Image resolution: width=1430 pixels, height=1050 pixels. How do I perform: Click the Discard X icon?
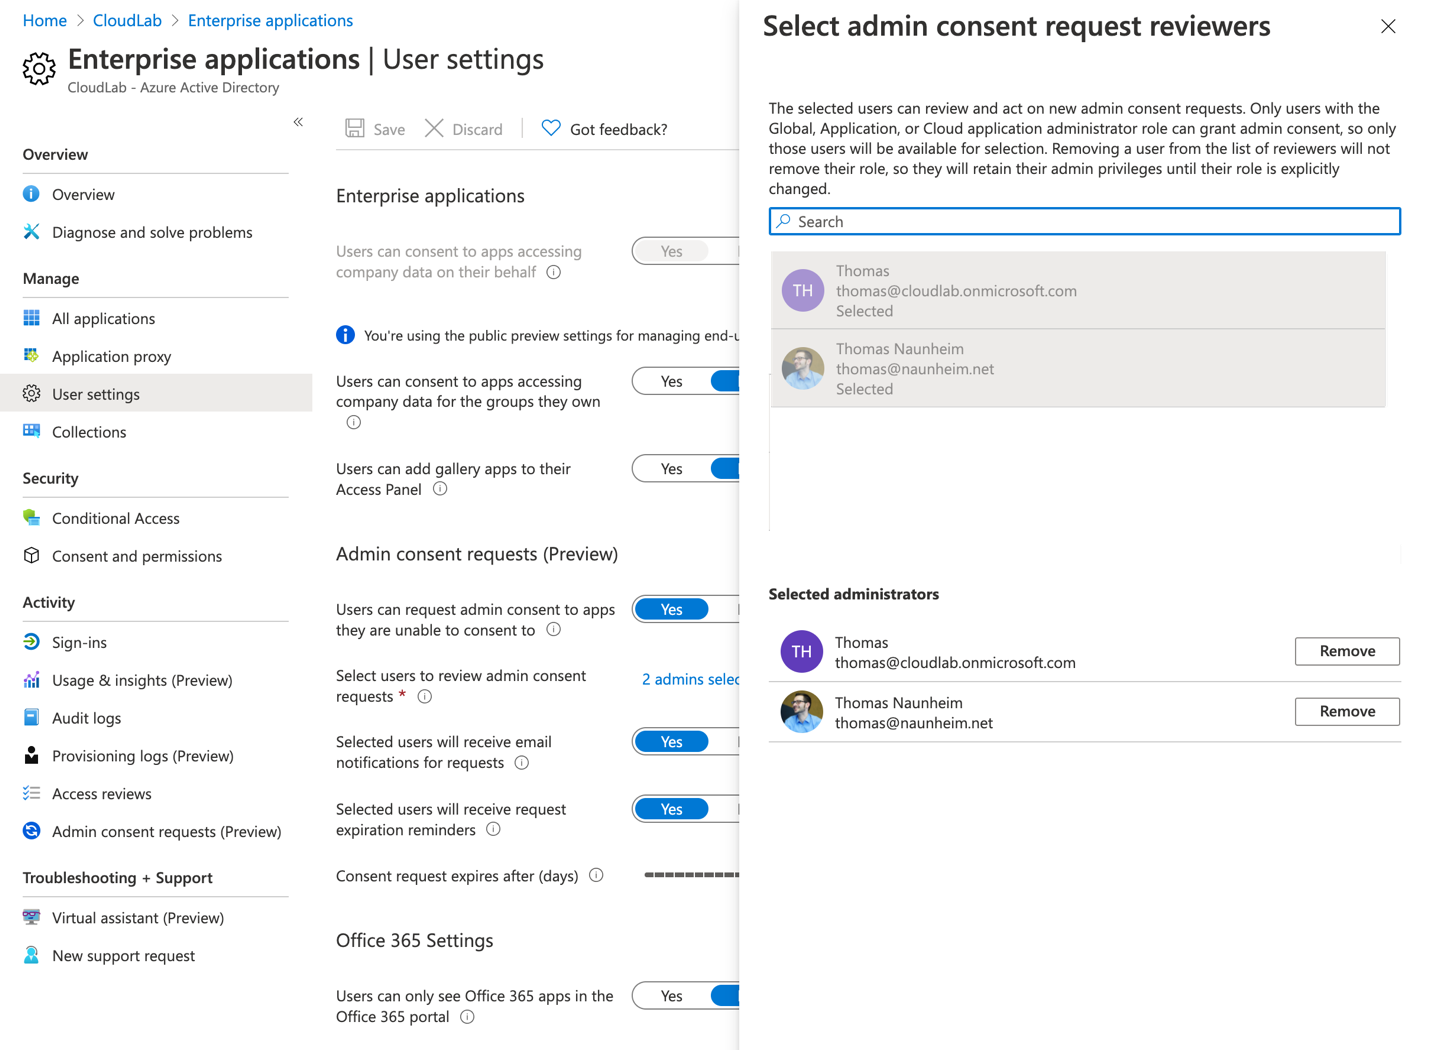click(434, 128)
